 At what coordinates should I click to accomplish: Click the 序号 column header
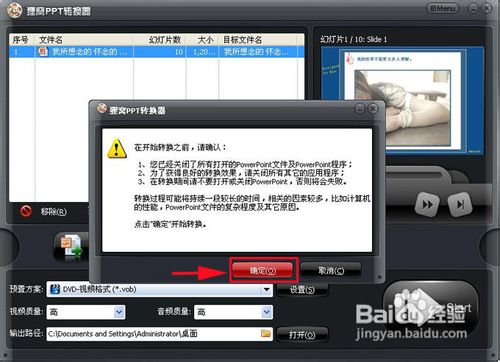click(x=22, y=40)
